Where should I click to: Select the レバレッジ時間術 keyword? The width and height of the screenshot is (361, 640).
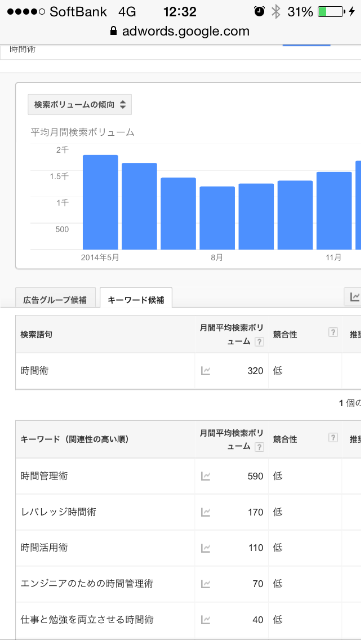[58, 512]
